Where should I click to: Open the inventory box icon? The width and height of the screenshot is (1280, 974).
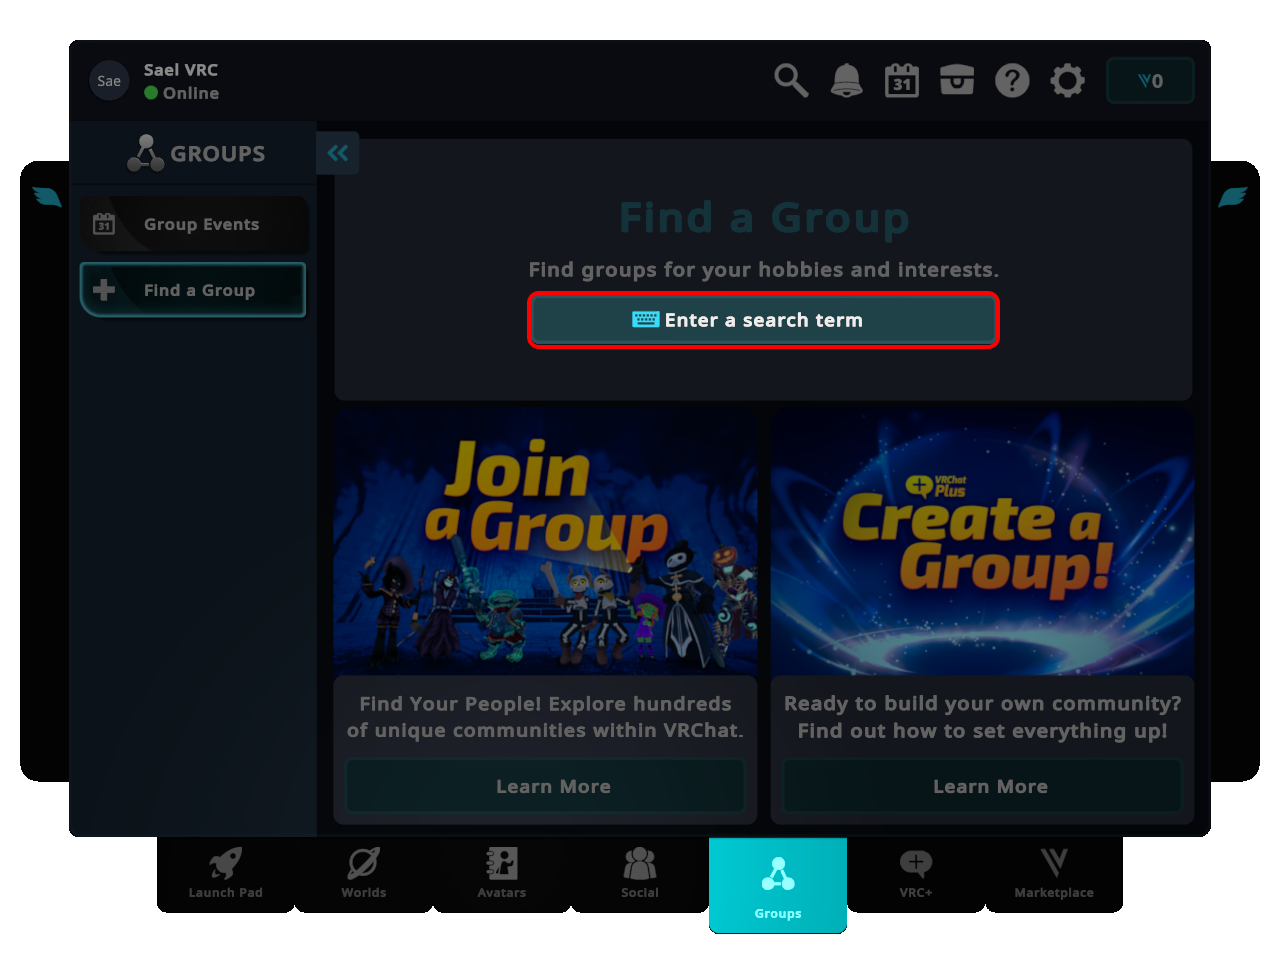point(956,80)
